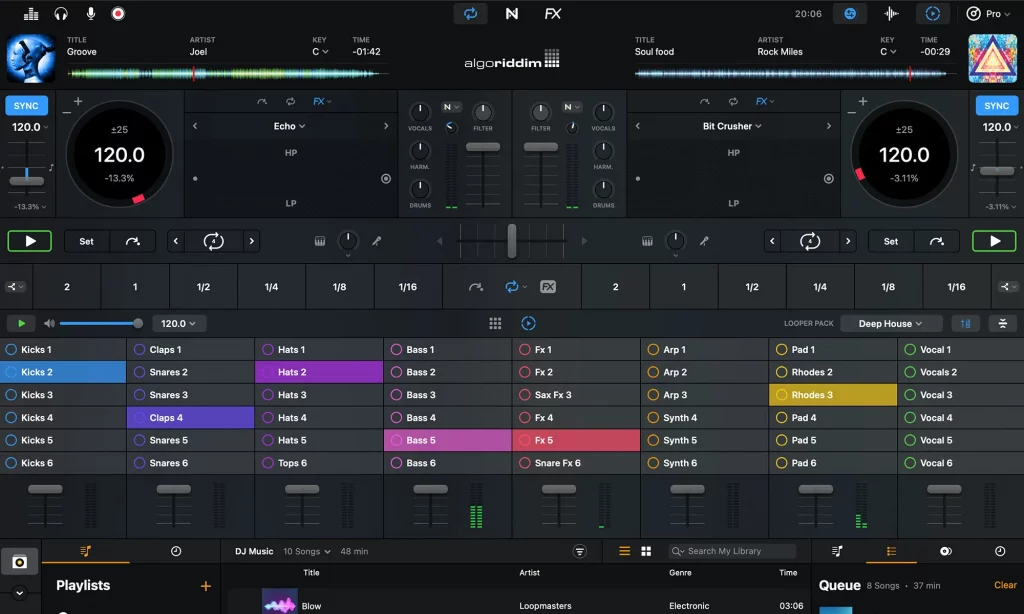This screenshot has width=1024, height=614.
Task: Toggle the Neural Mix icon in the top bar
Action: [513, 14]
